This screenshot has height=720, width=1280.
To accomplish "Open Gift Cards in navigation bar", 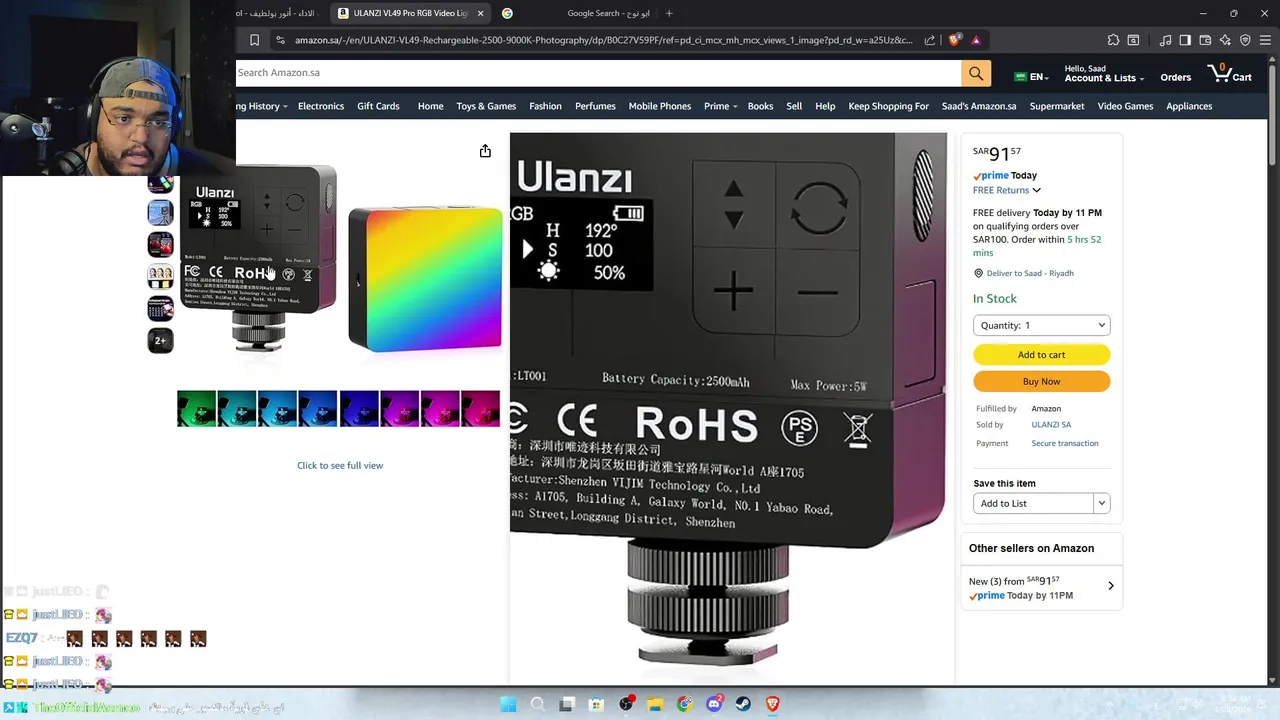I will [378, 106].
